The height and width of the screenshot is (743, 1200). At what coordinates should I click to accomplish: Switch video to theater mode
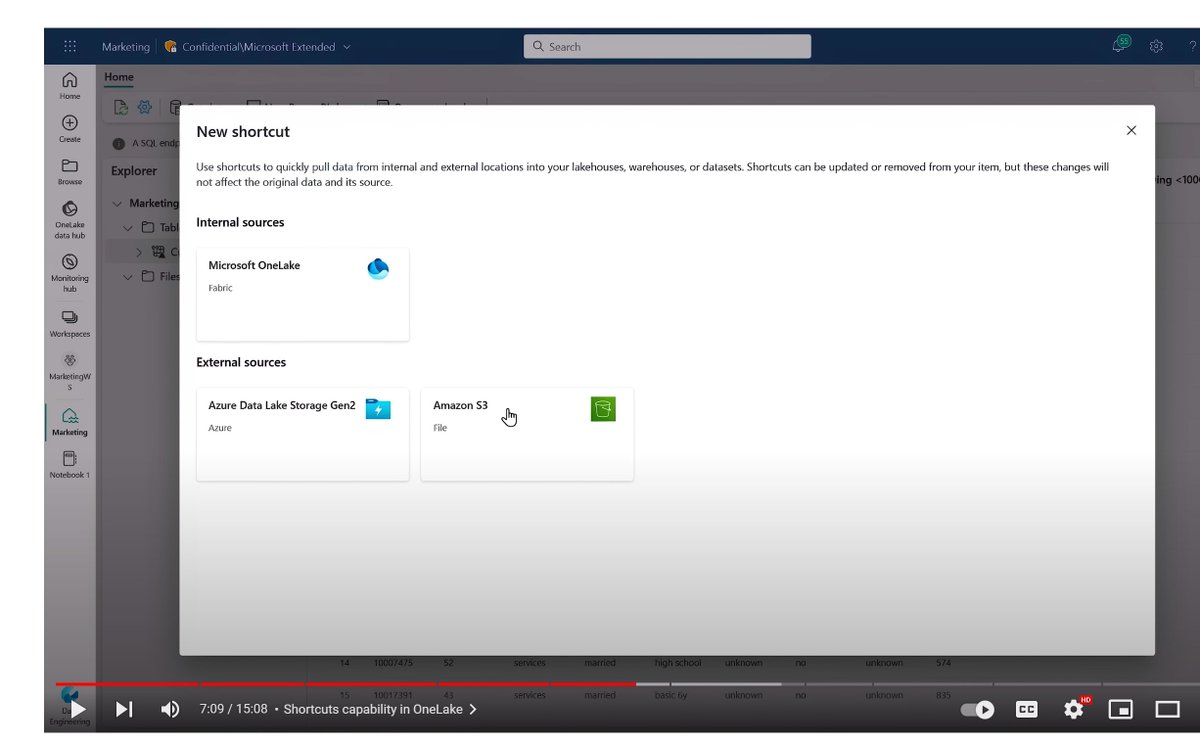point(1168,709)
